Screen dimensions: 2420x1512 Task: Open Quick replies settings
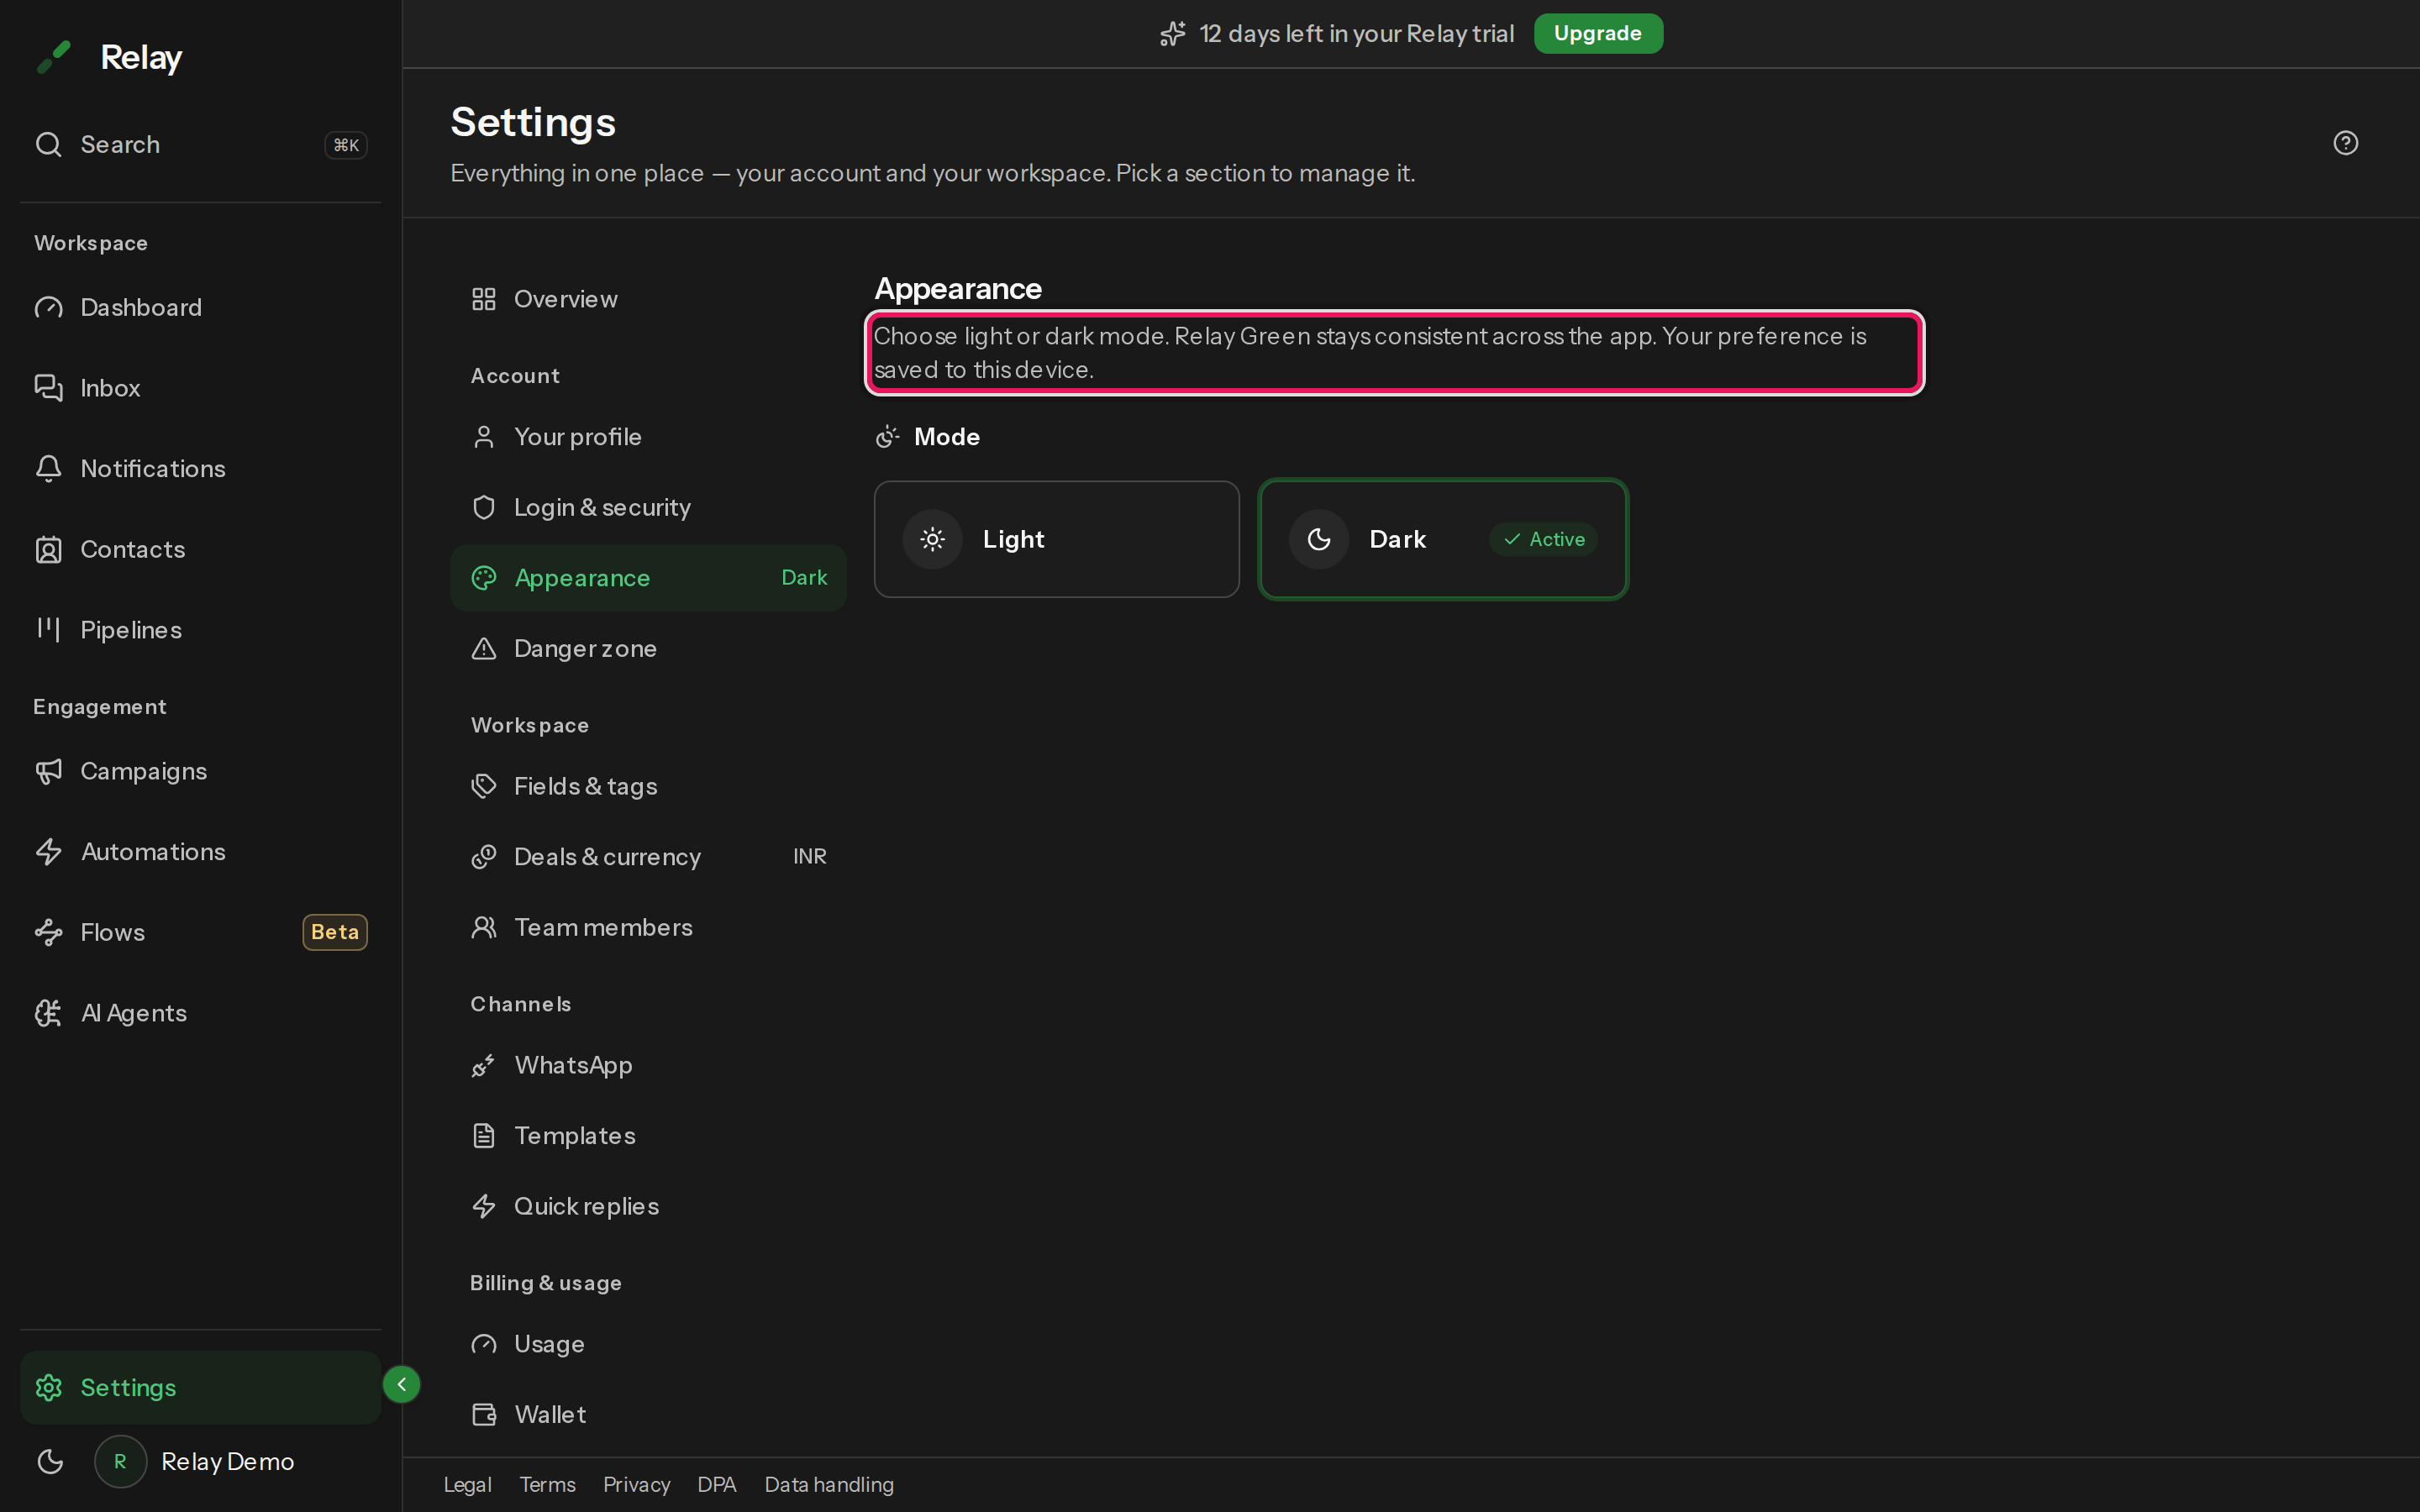[x=648, y=1206]
